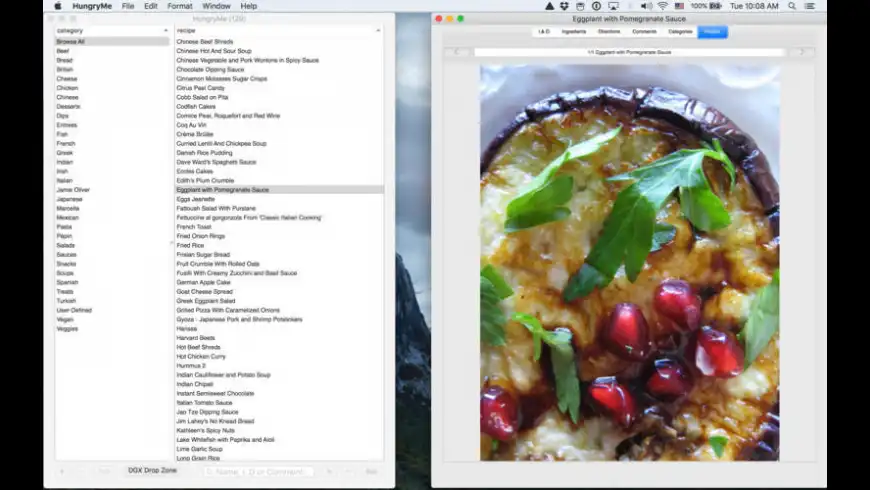Sort by the recipe column header

click(x=279, y=31)
